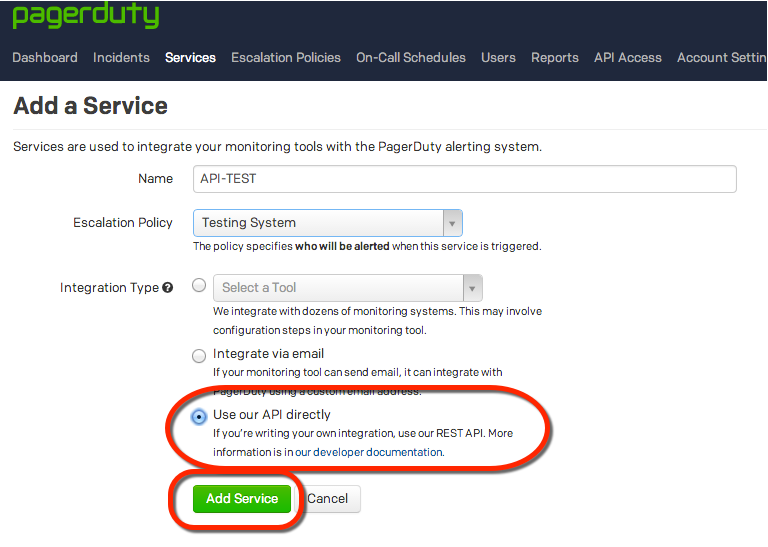
Task: Click the PagerDuty logo
Action: (86, 15)
